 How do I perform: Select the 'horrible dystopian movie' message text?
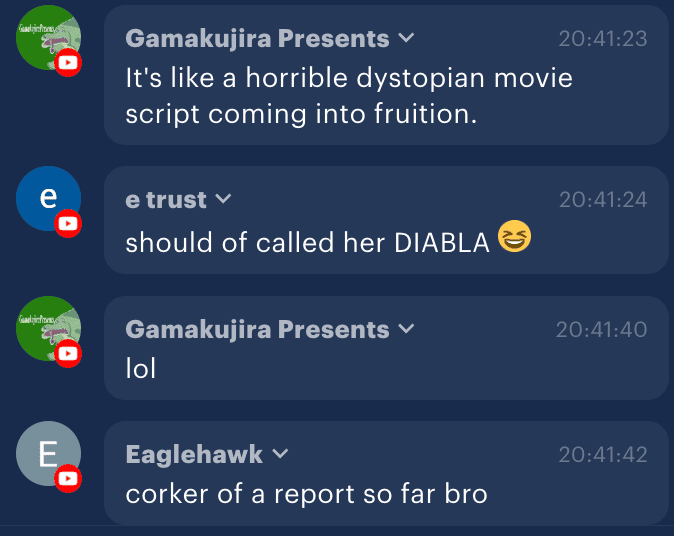(349, 96)
